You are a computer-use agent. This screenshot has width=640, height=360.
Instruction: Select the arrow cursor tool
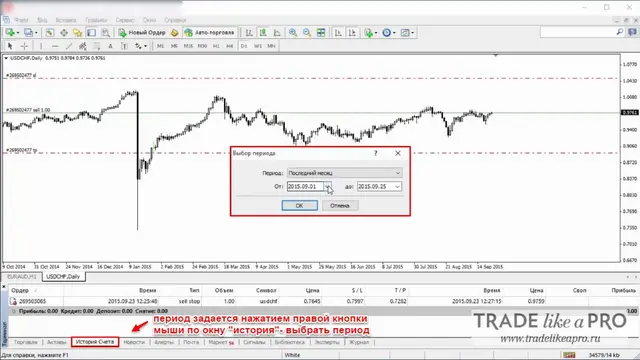point(10,46)
